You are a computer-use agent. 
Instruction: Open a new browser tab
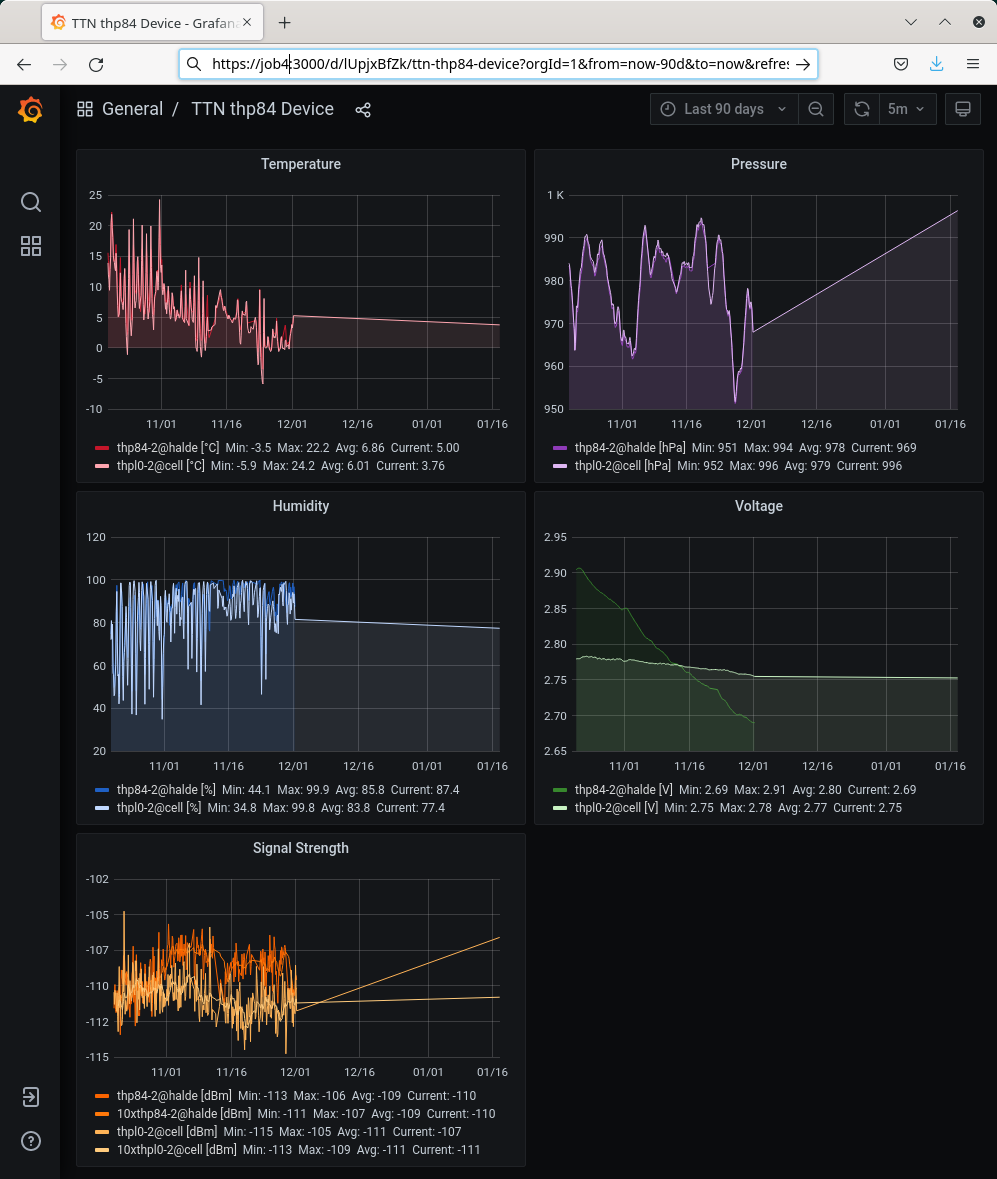tap(284, 23)
